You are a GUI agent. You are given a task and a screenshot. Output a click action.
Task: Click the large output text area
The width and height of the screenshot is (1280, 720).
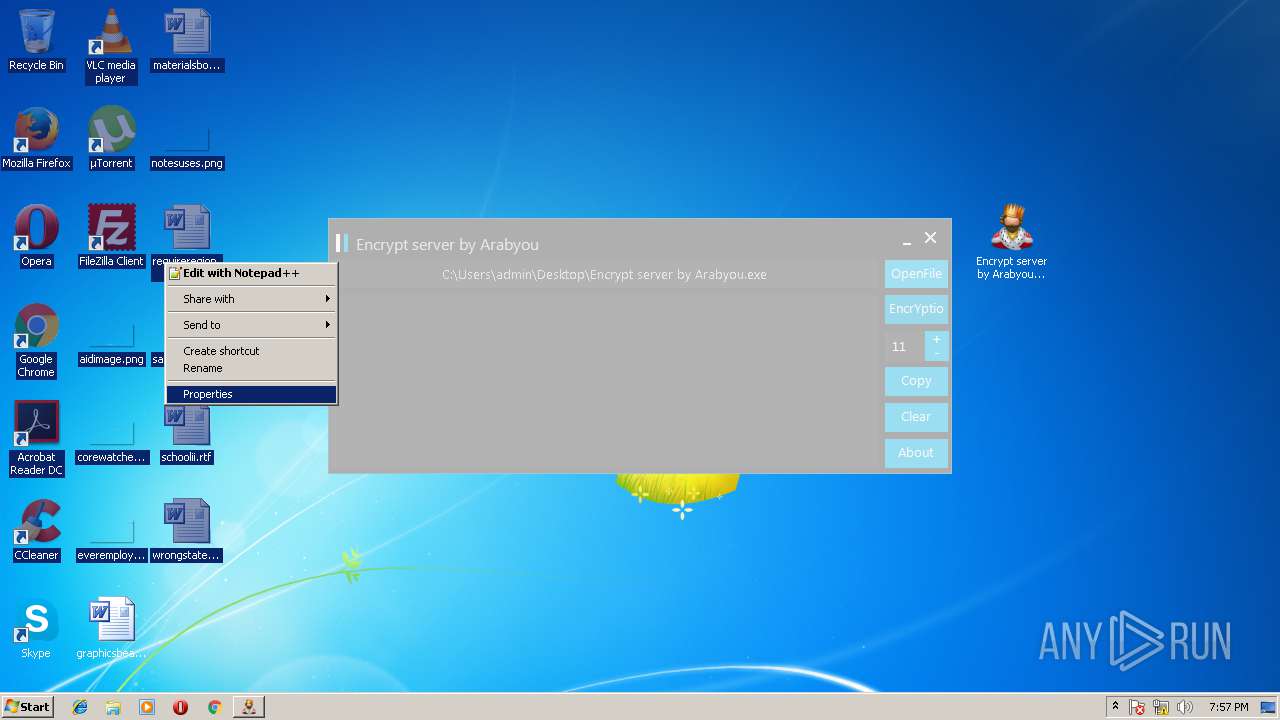[x=606, y=380]
